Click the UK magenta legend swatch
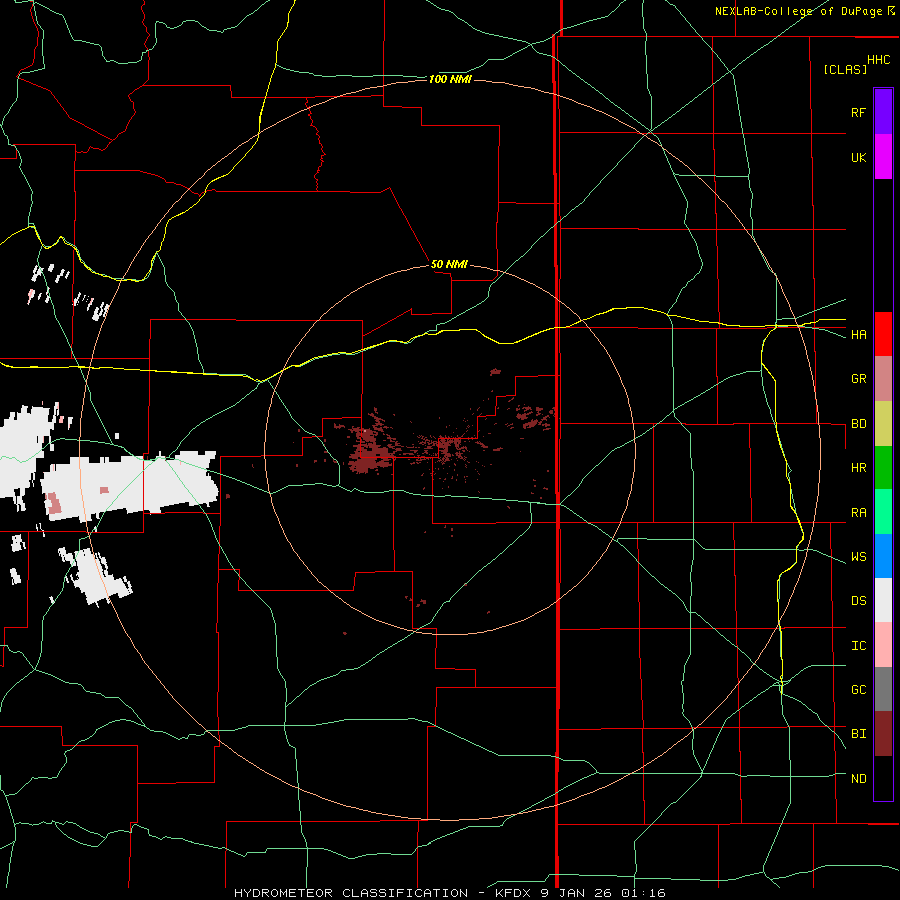 point(883,157)
